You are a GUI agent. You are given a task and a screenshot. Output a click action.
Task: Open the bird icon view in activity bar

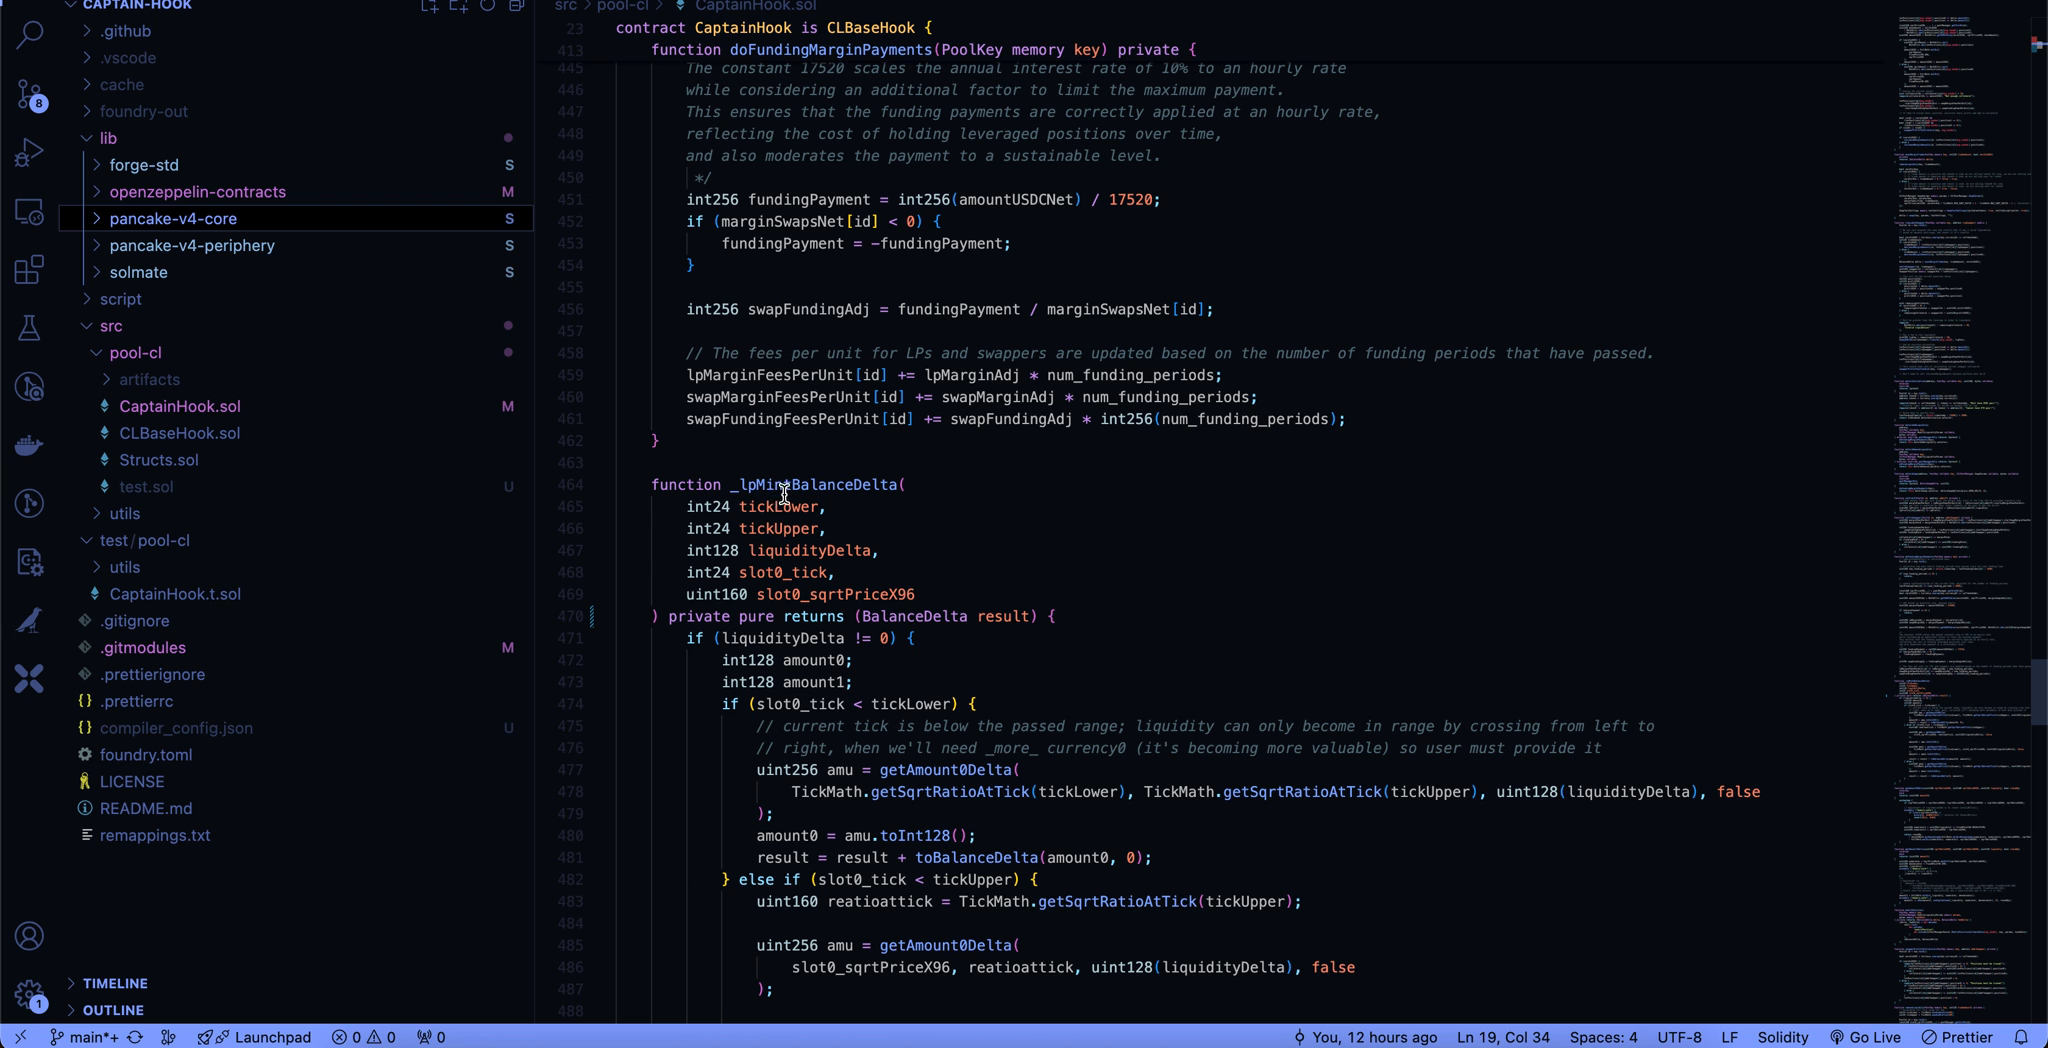[29, 620]
